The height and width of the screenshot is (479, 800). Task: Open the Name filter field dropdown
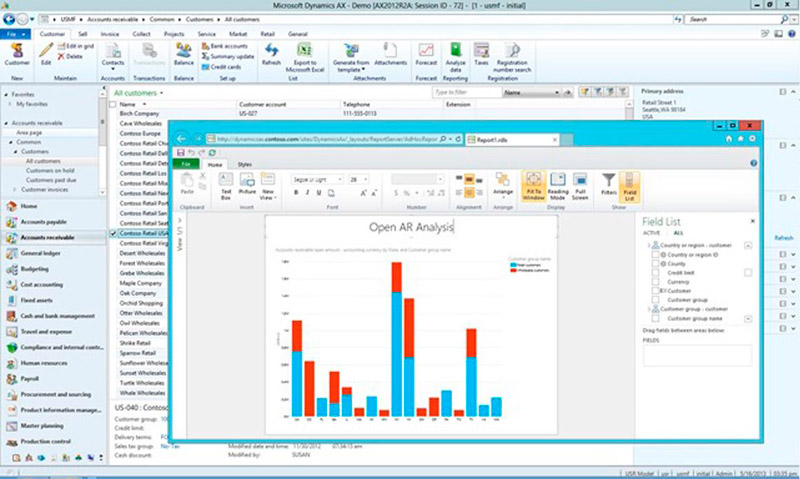tap(556, 93)
